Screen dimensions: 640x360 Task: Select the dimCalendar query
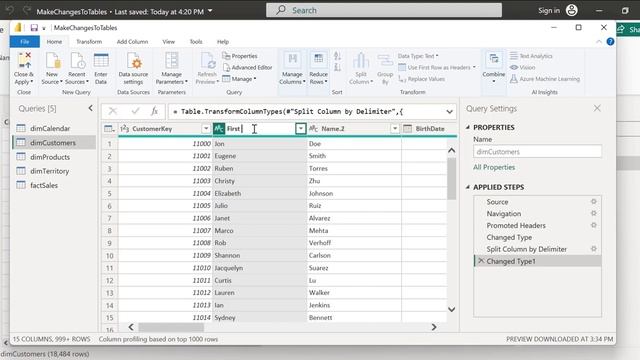coord(55,128)
